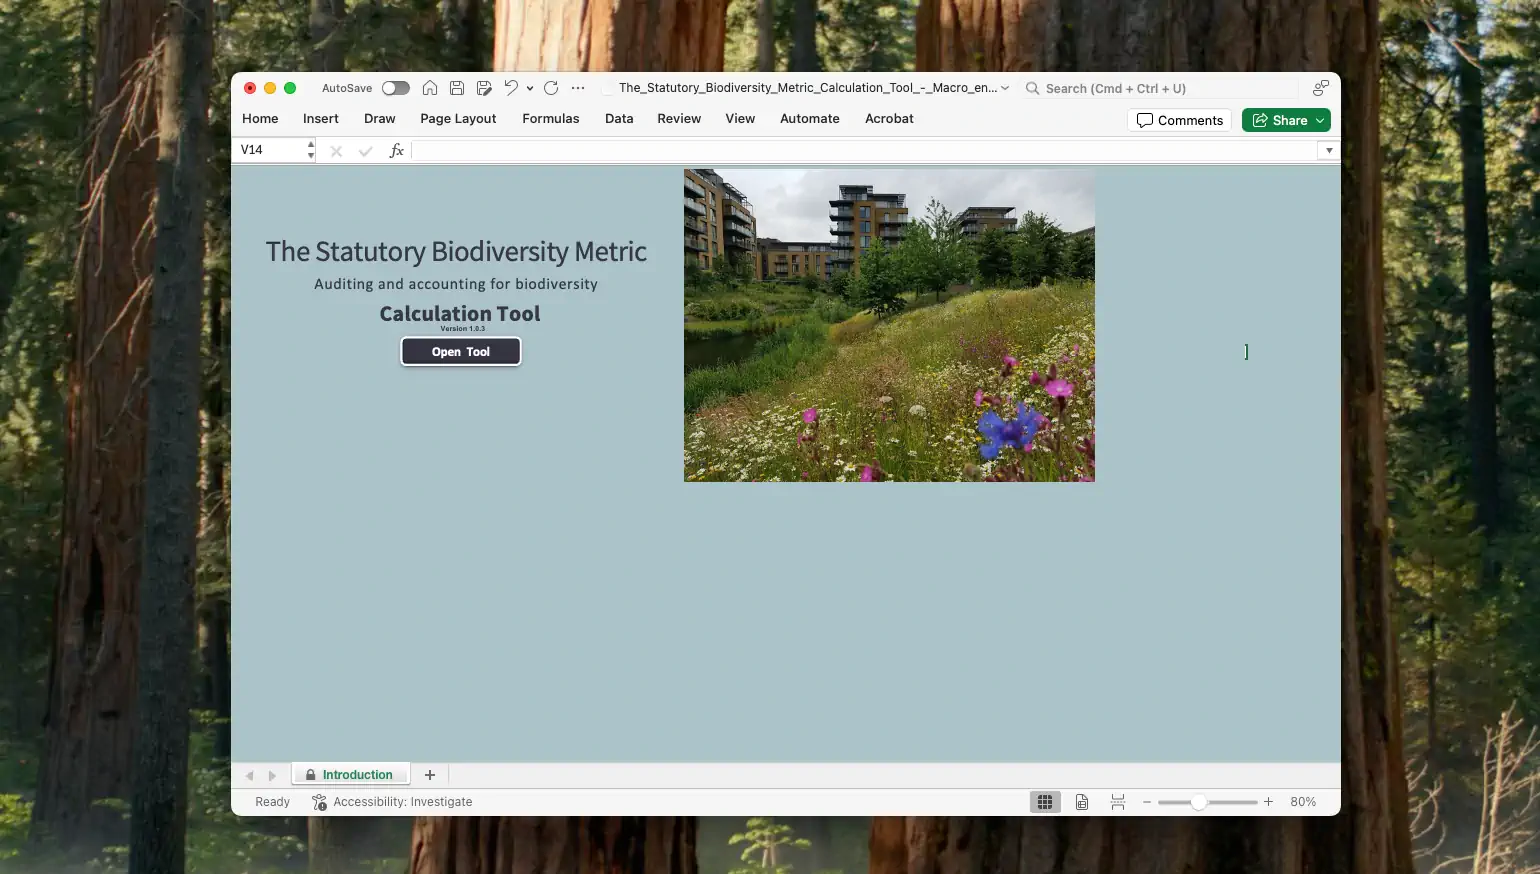Click the Home icon in title toolbar

click(x=430, y=88)
